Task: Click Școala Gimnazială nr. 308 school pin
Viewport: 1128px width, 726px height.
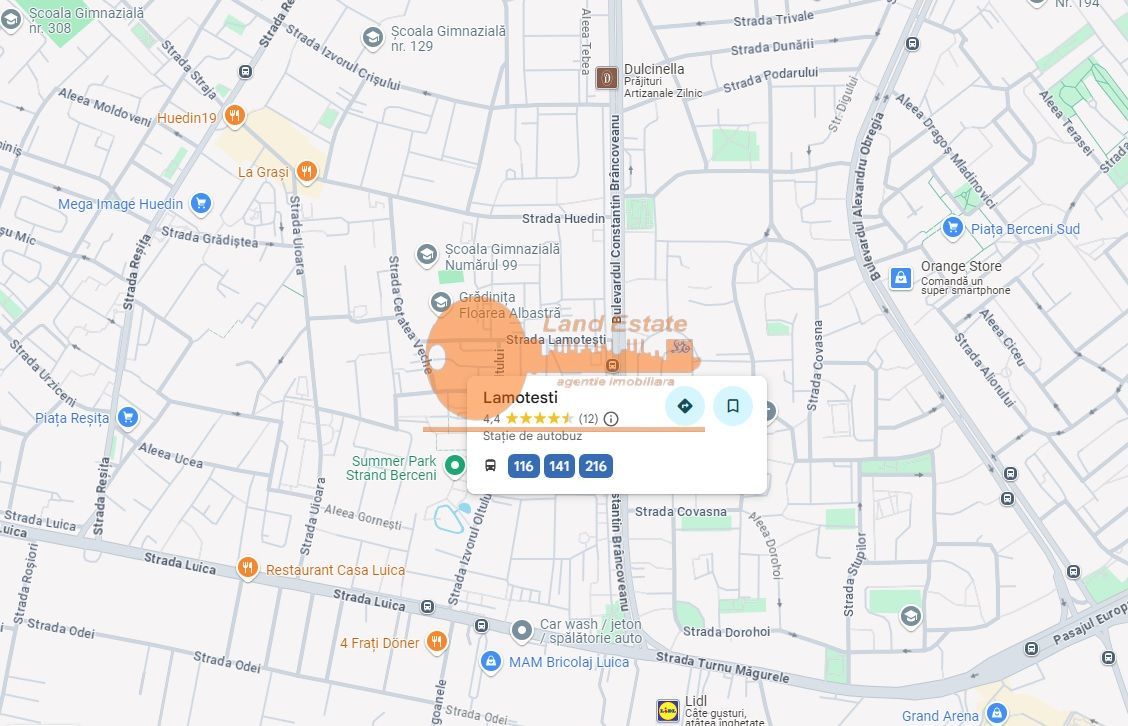Action: [x=10, y=19]
